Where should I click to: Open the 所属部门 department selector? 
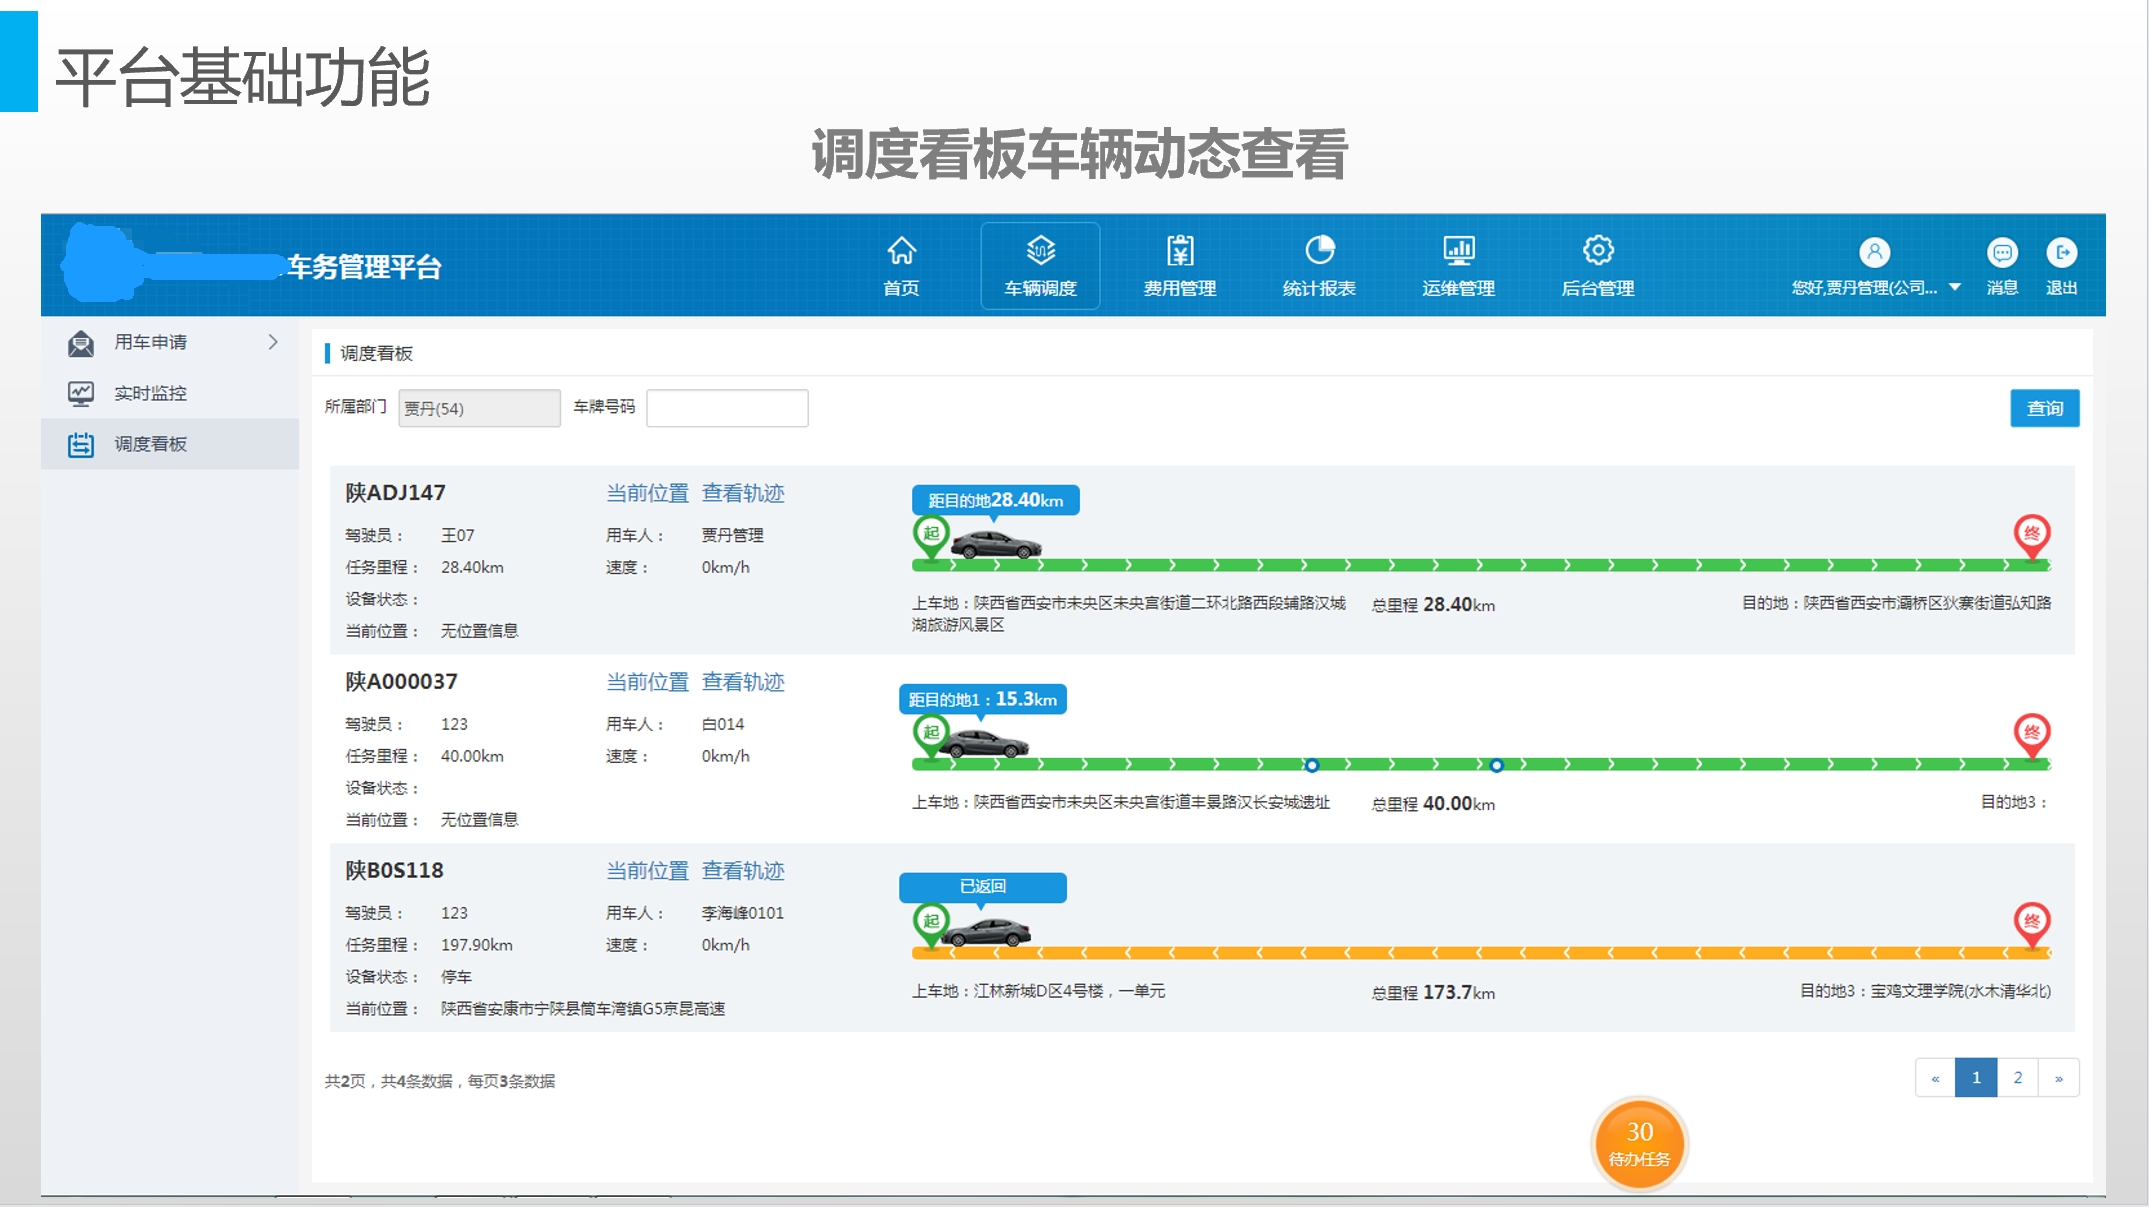point(479,408)
